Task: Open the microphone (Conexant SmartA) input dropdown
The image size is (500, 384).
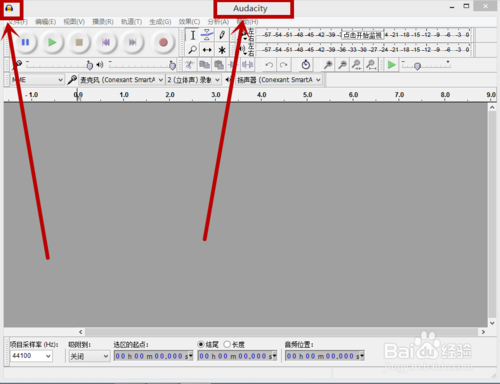Action: click(x=121, y=80)
